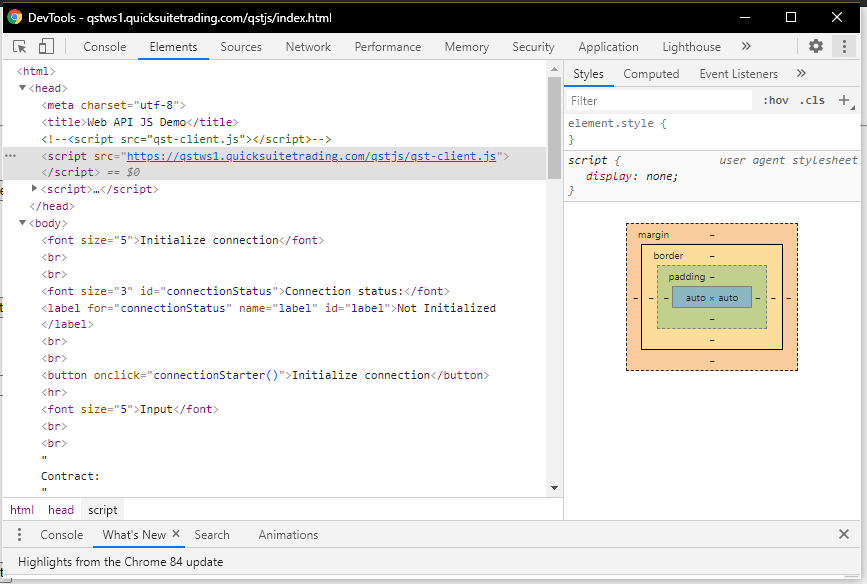The width and height of the screenshot is (867, 584).
Task: Show more main tabs chevron
Action: pos(746,46)
